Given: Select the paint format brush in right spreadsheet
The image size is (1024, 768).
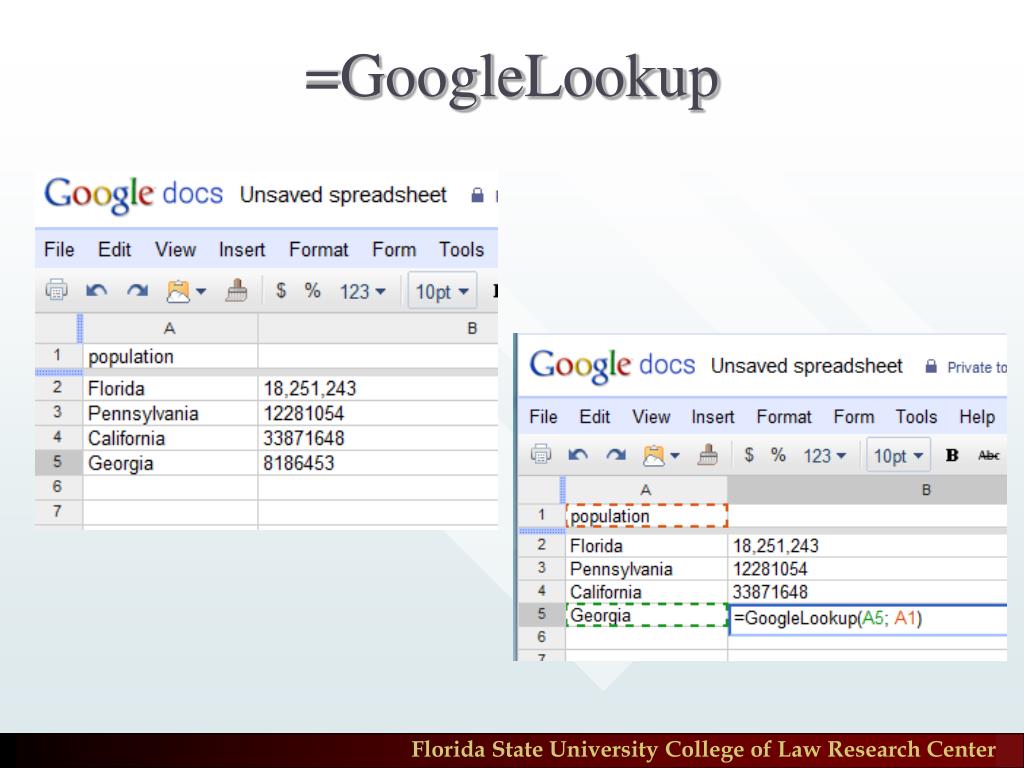Looking at the screenshot, I should 708,455.
